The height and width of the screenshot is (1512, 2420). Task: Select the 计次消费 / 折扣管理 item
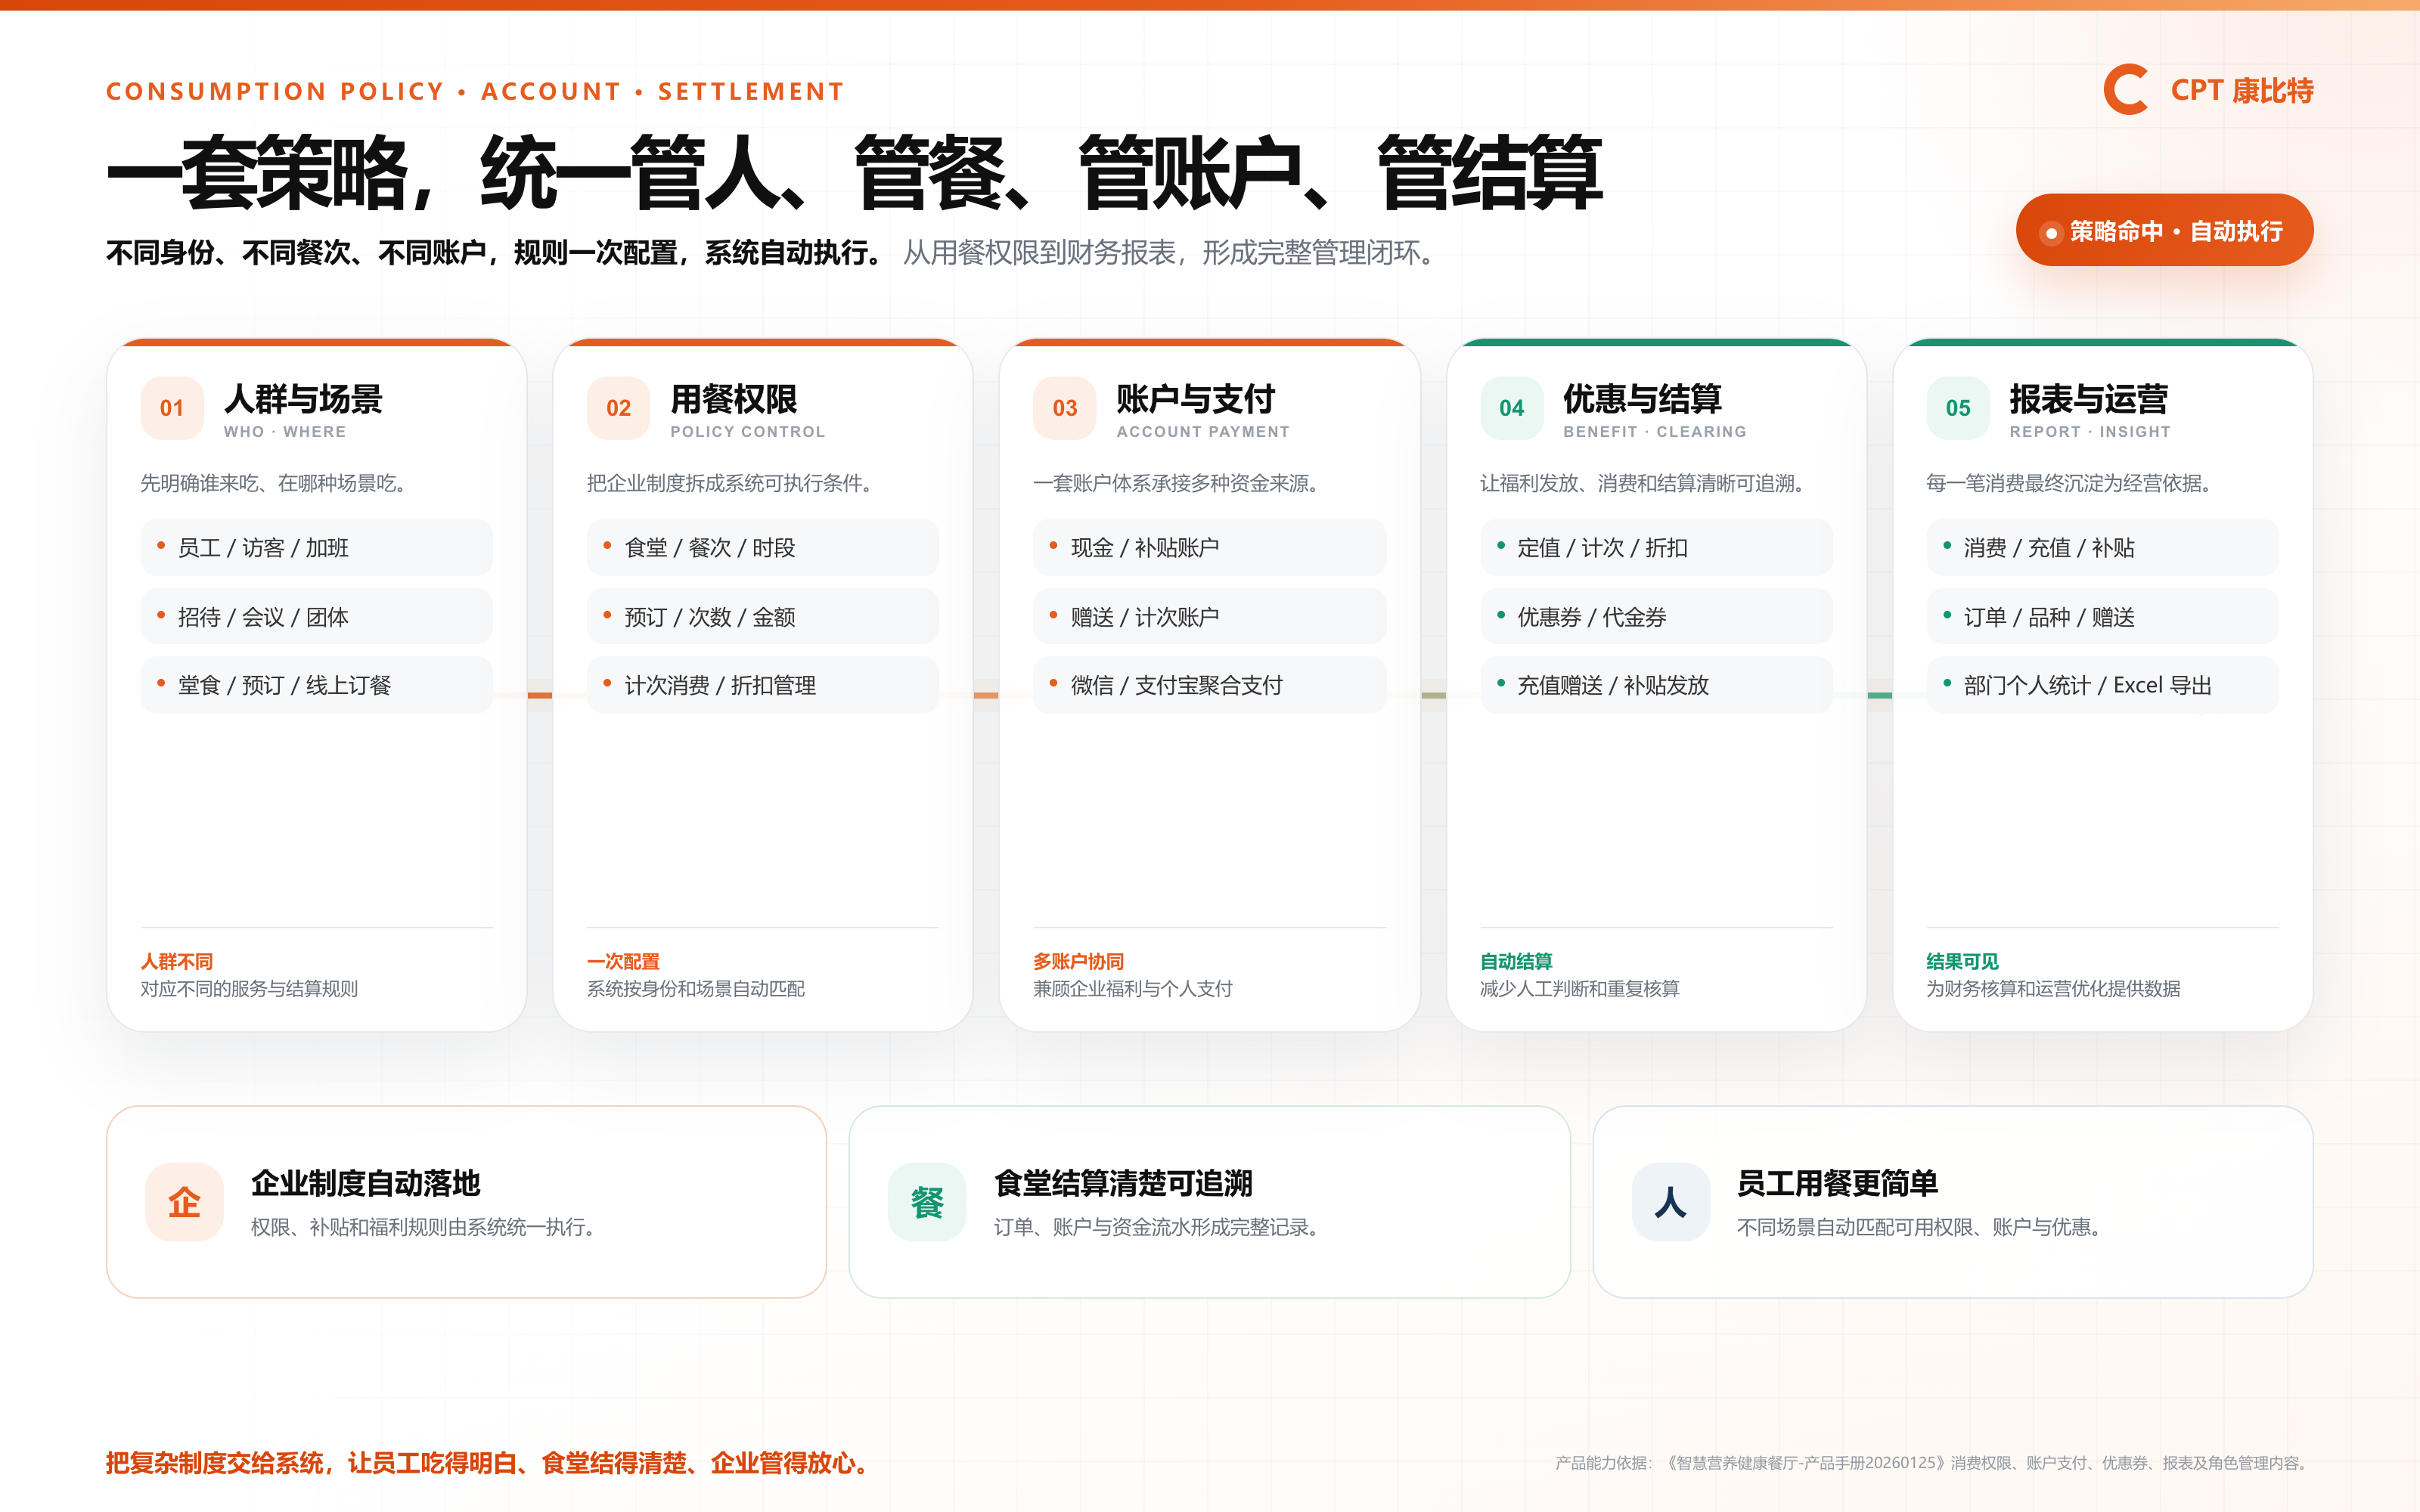[763, 685]
